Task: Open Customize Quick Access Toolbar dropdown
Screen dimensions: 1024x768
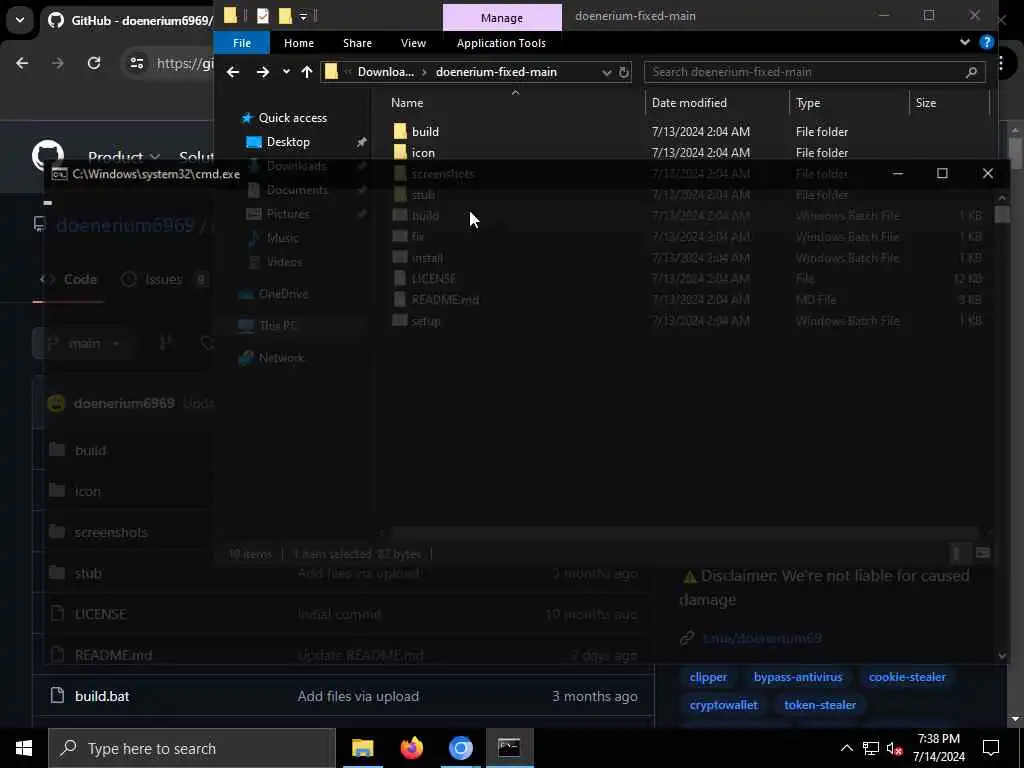Action: pos(303,16)
